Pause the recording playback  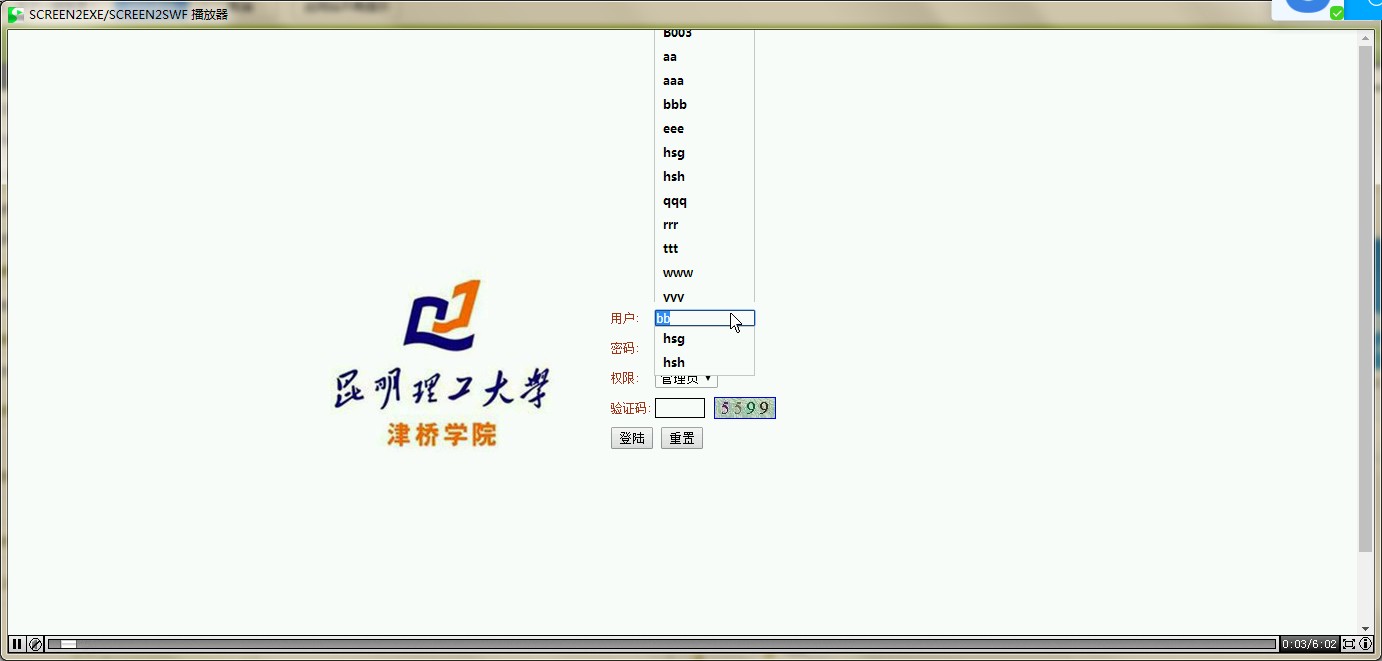tap(16, 644)
